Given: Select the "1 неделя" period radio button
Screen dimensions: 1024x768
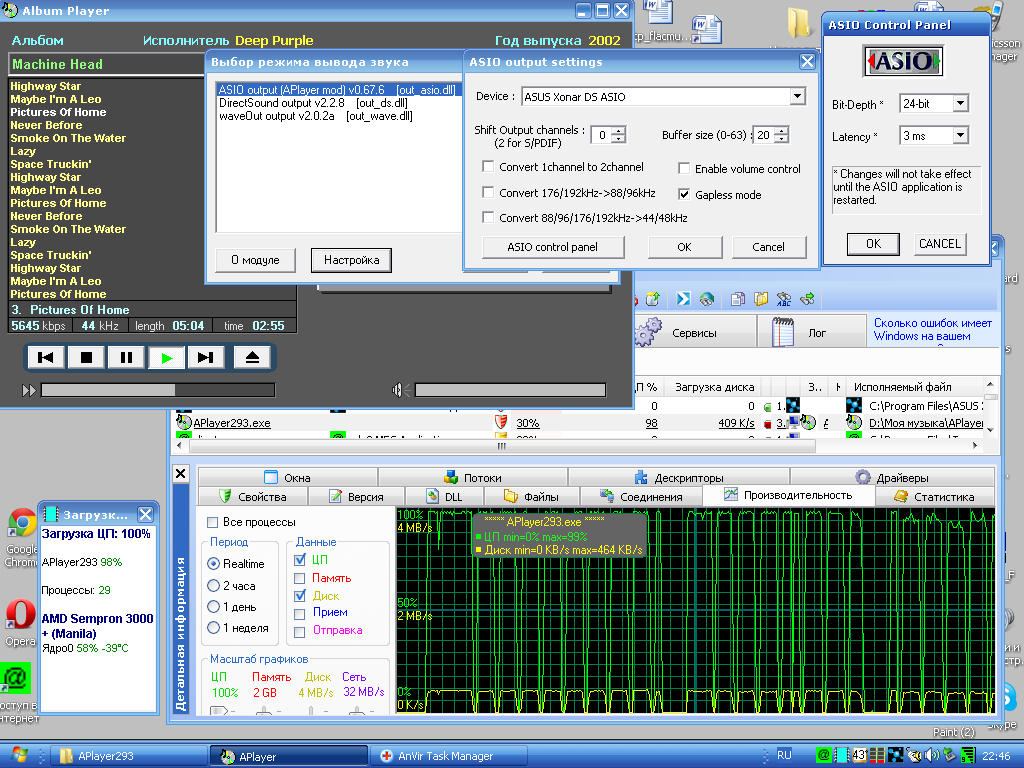Looking at the screenshot, I should [x=213, y=628].
